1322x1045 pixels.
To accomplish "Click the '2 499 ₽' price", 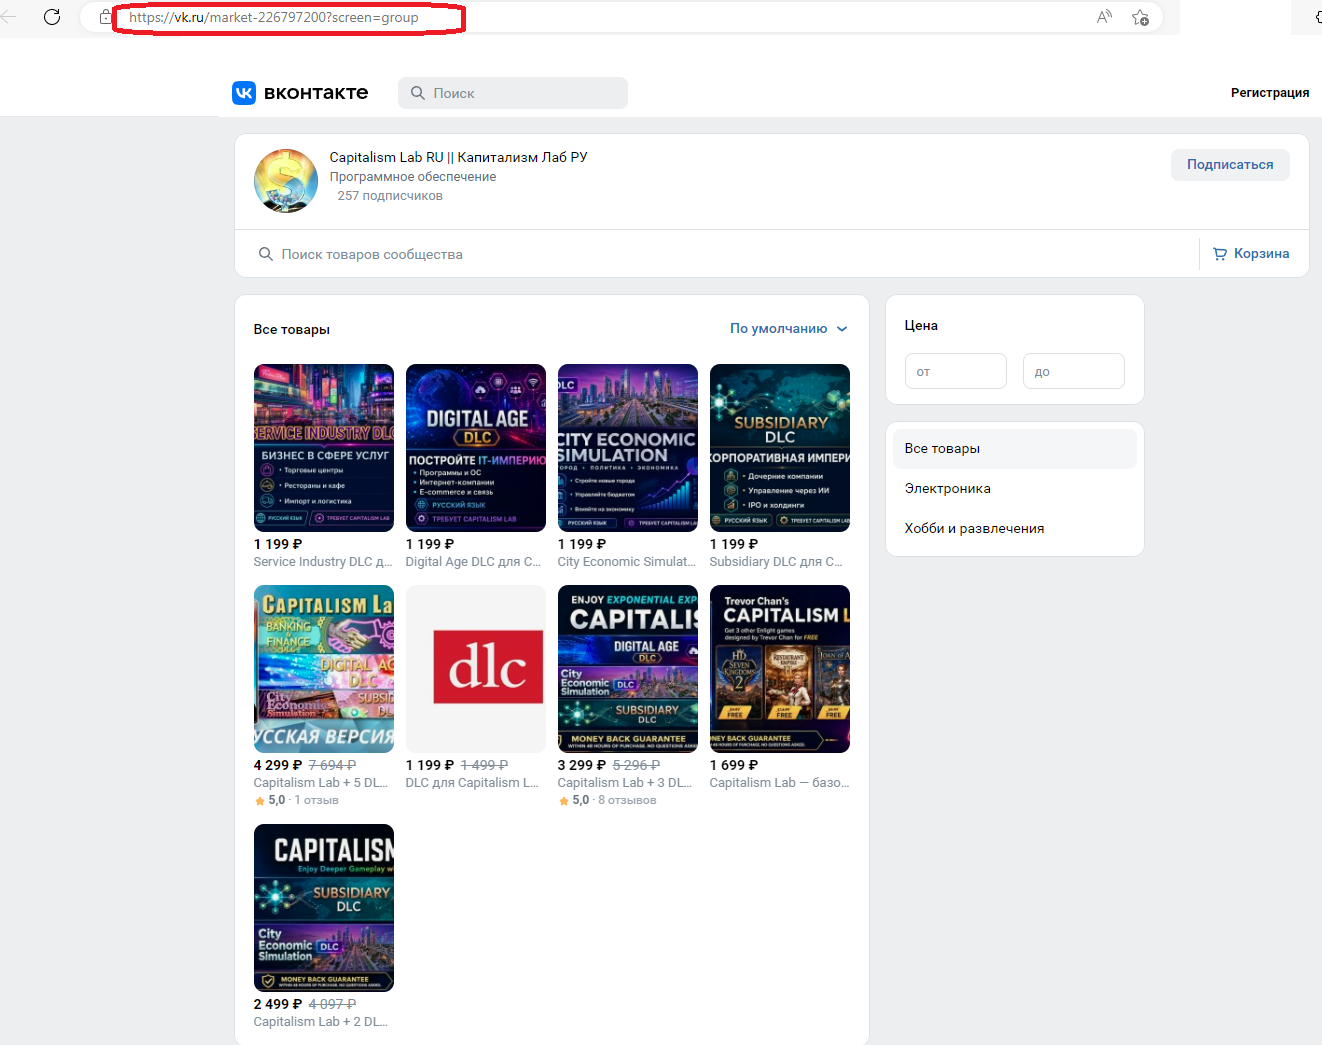I will [278, 1004].
